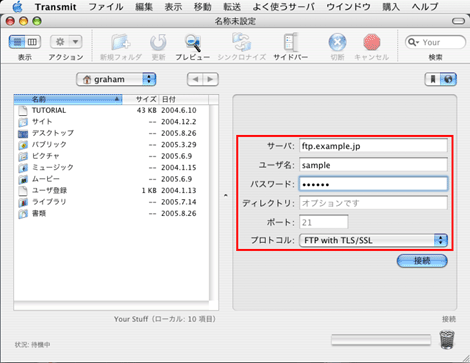Click the Disconnect toolbar icon
This screenshot has height=363, width=470.
click(337, 42)
